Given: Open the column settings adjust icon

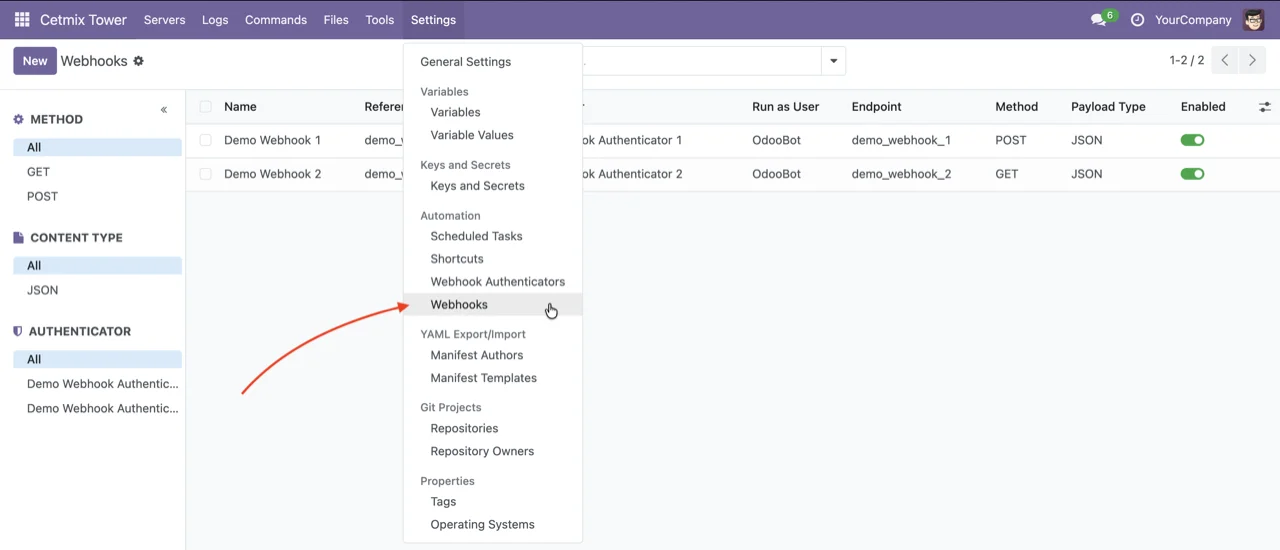Looking at the screenshot, I should (1265, 107).
